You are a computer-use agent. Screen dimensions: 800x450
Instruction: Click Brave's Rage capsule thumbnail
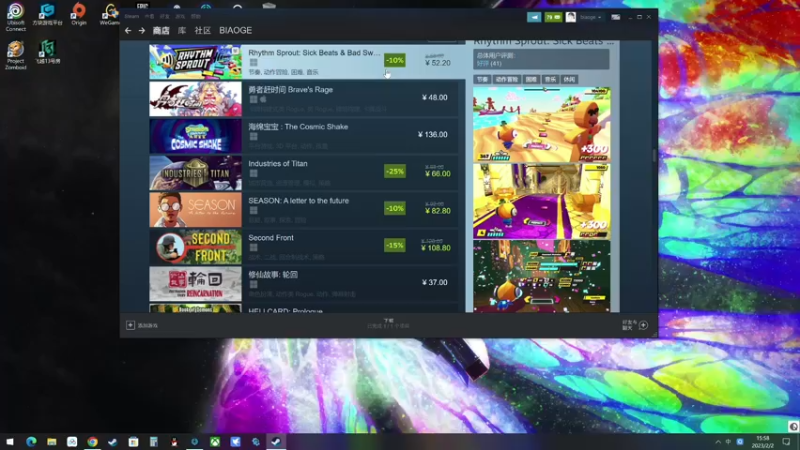[x=195, y=98]
